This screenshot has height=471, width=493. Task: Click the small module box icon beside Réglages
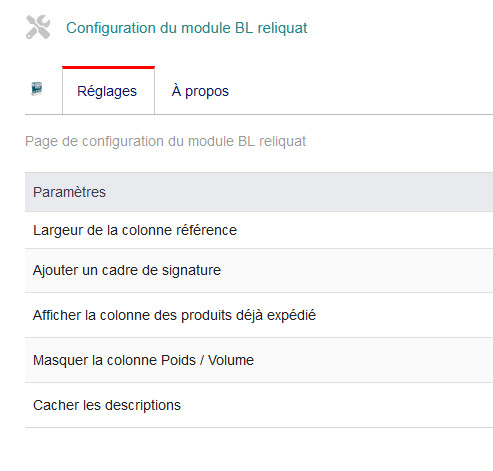(x=37, y=89)
